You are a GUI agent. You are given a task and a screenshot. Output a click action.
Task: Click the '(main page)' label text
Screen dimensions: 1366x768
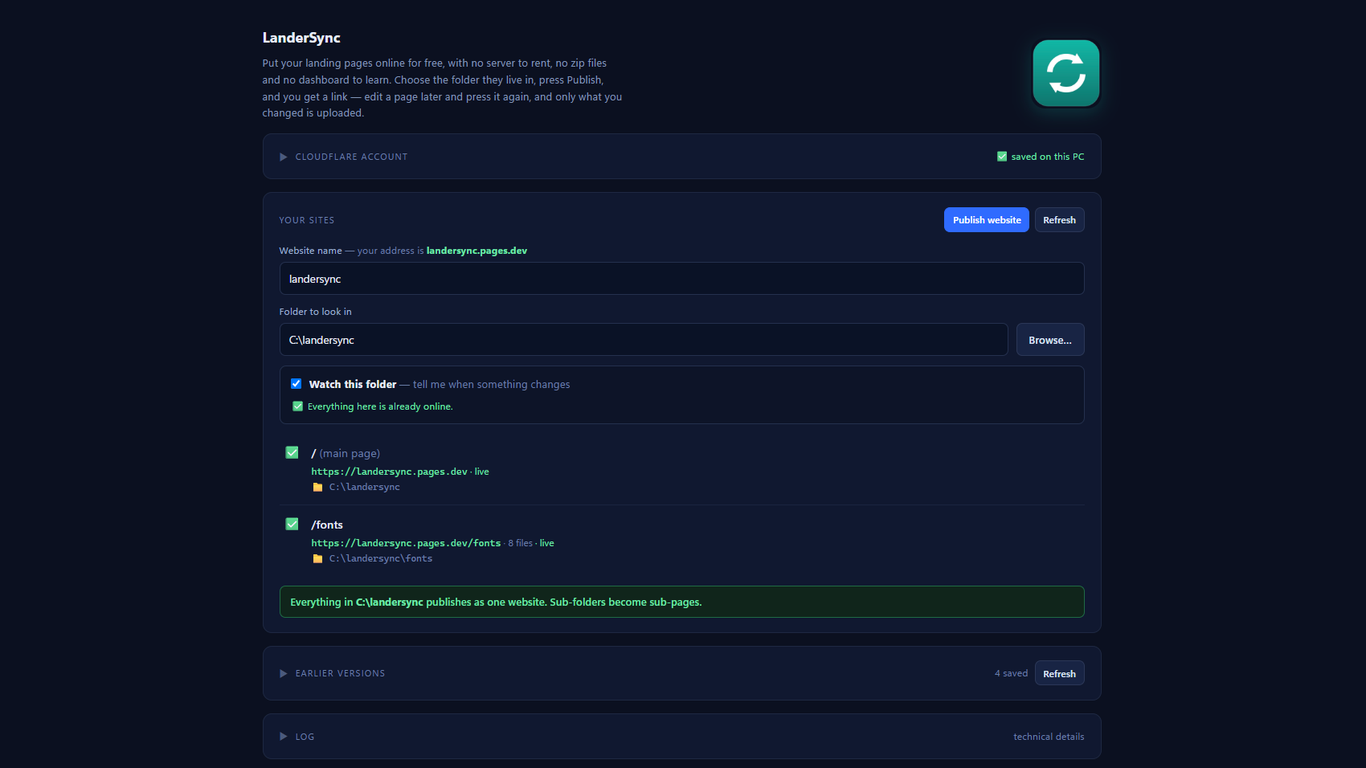coord(350,454)
